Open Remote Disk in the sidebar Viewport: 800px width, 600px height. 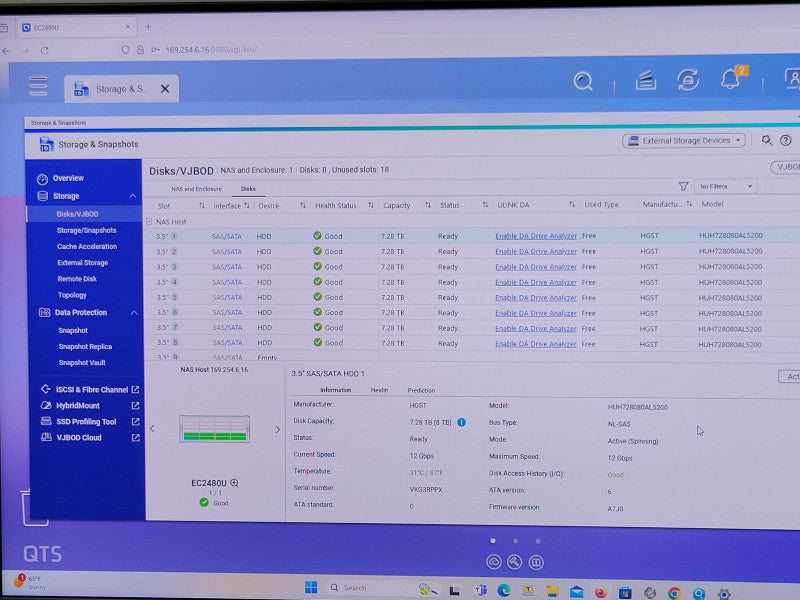pyautogui.click(x=77, y=279)
